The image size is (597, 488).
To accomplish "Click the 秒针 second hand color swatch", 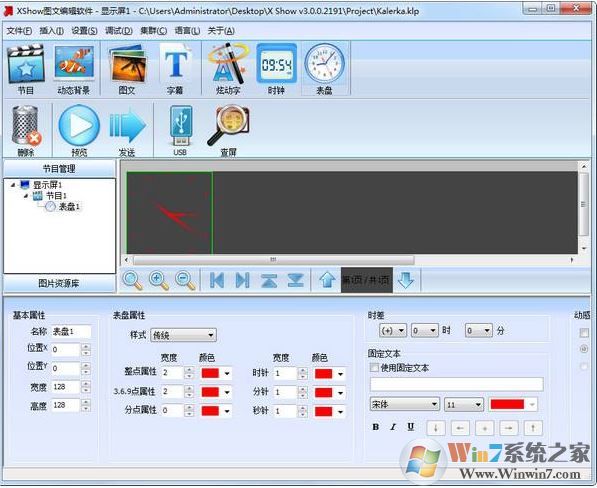I will pos(323,411).
